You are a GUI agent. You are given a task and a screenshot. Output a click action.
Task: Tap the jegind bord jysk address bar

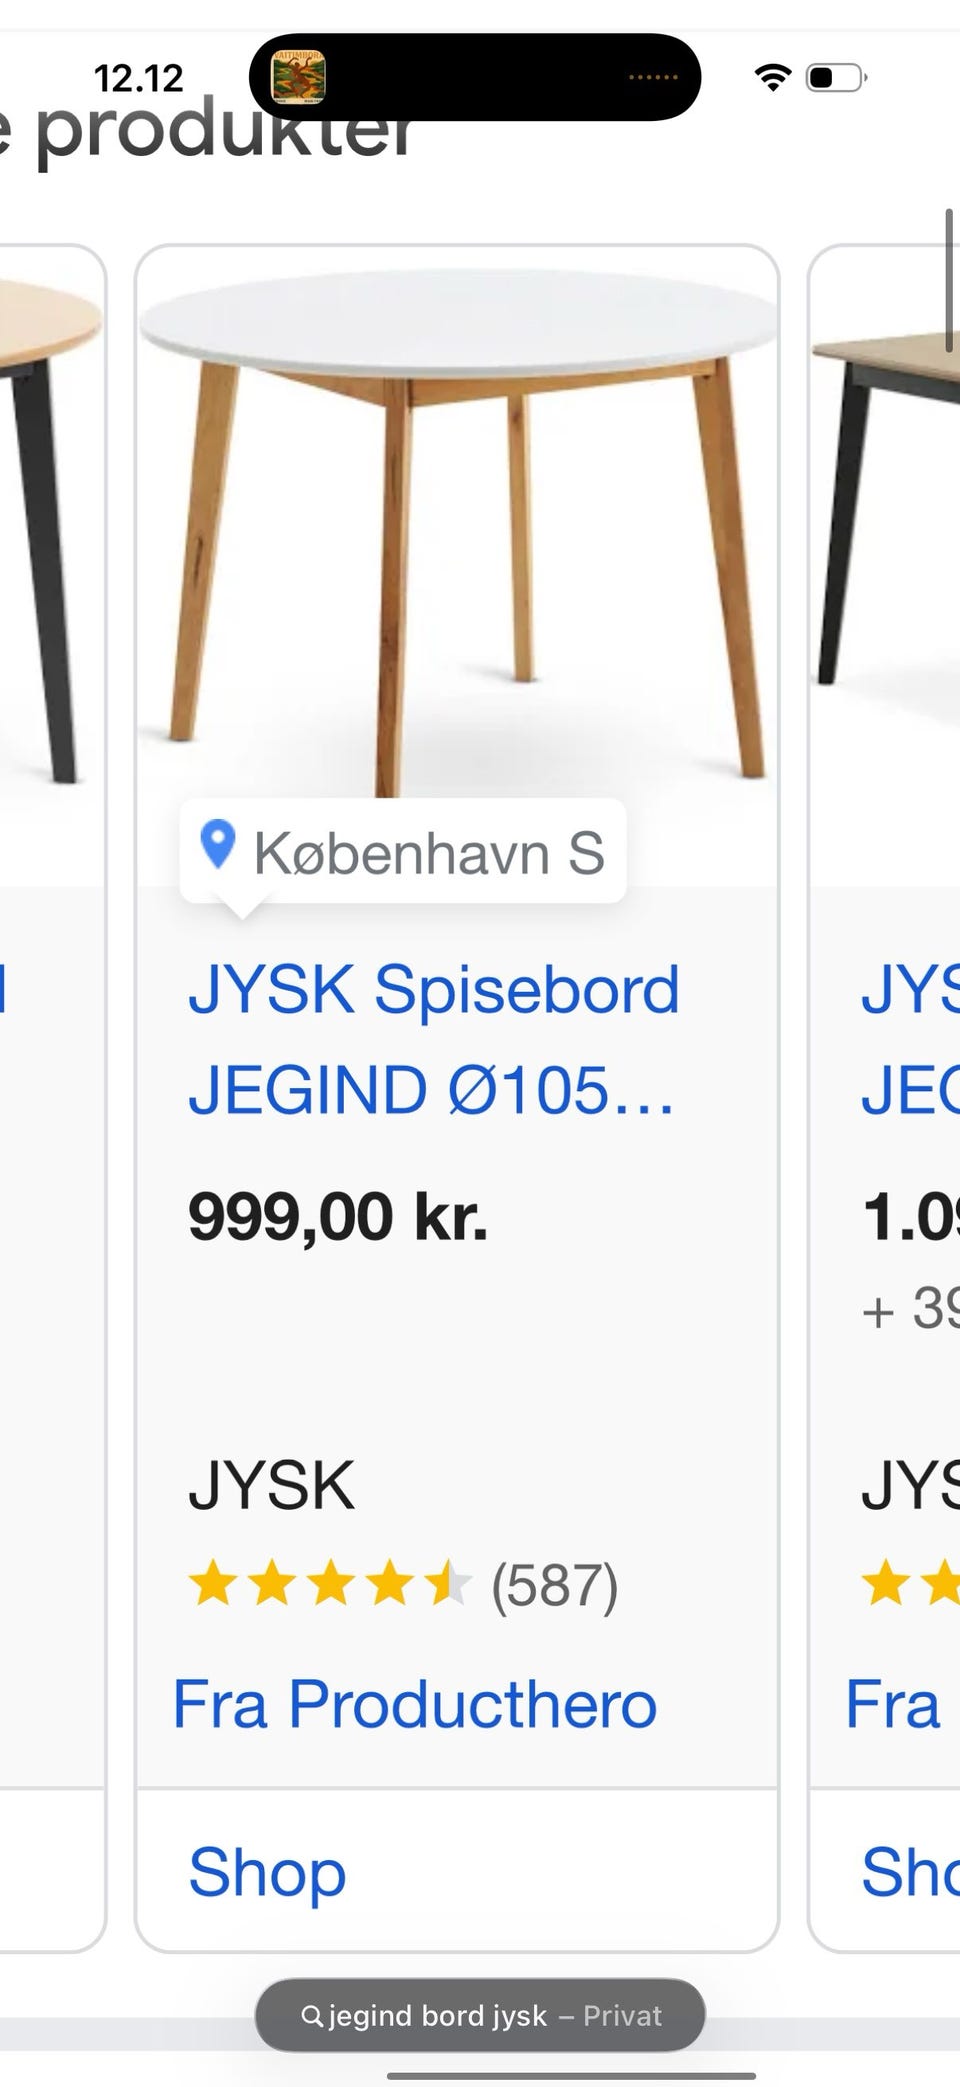[x=480, y=2015]
